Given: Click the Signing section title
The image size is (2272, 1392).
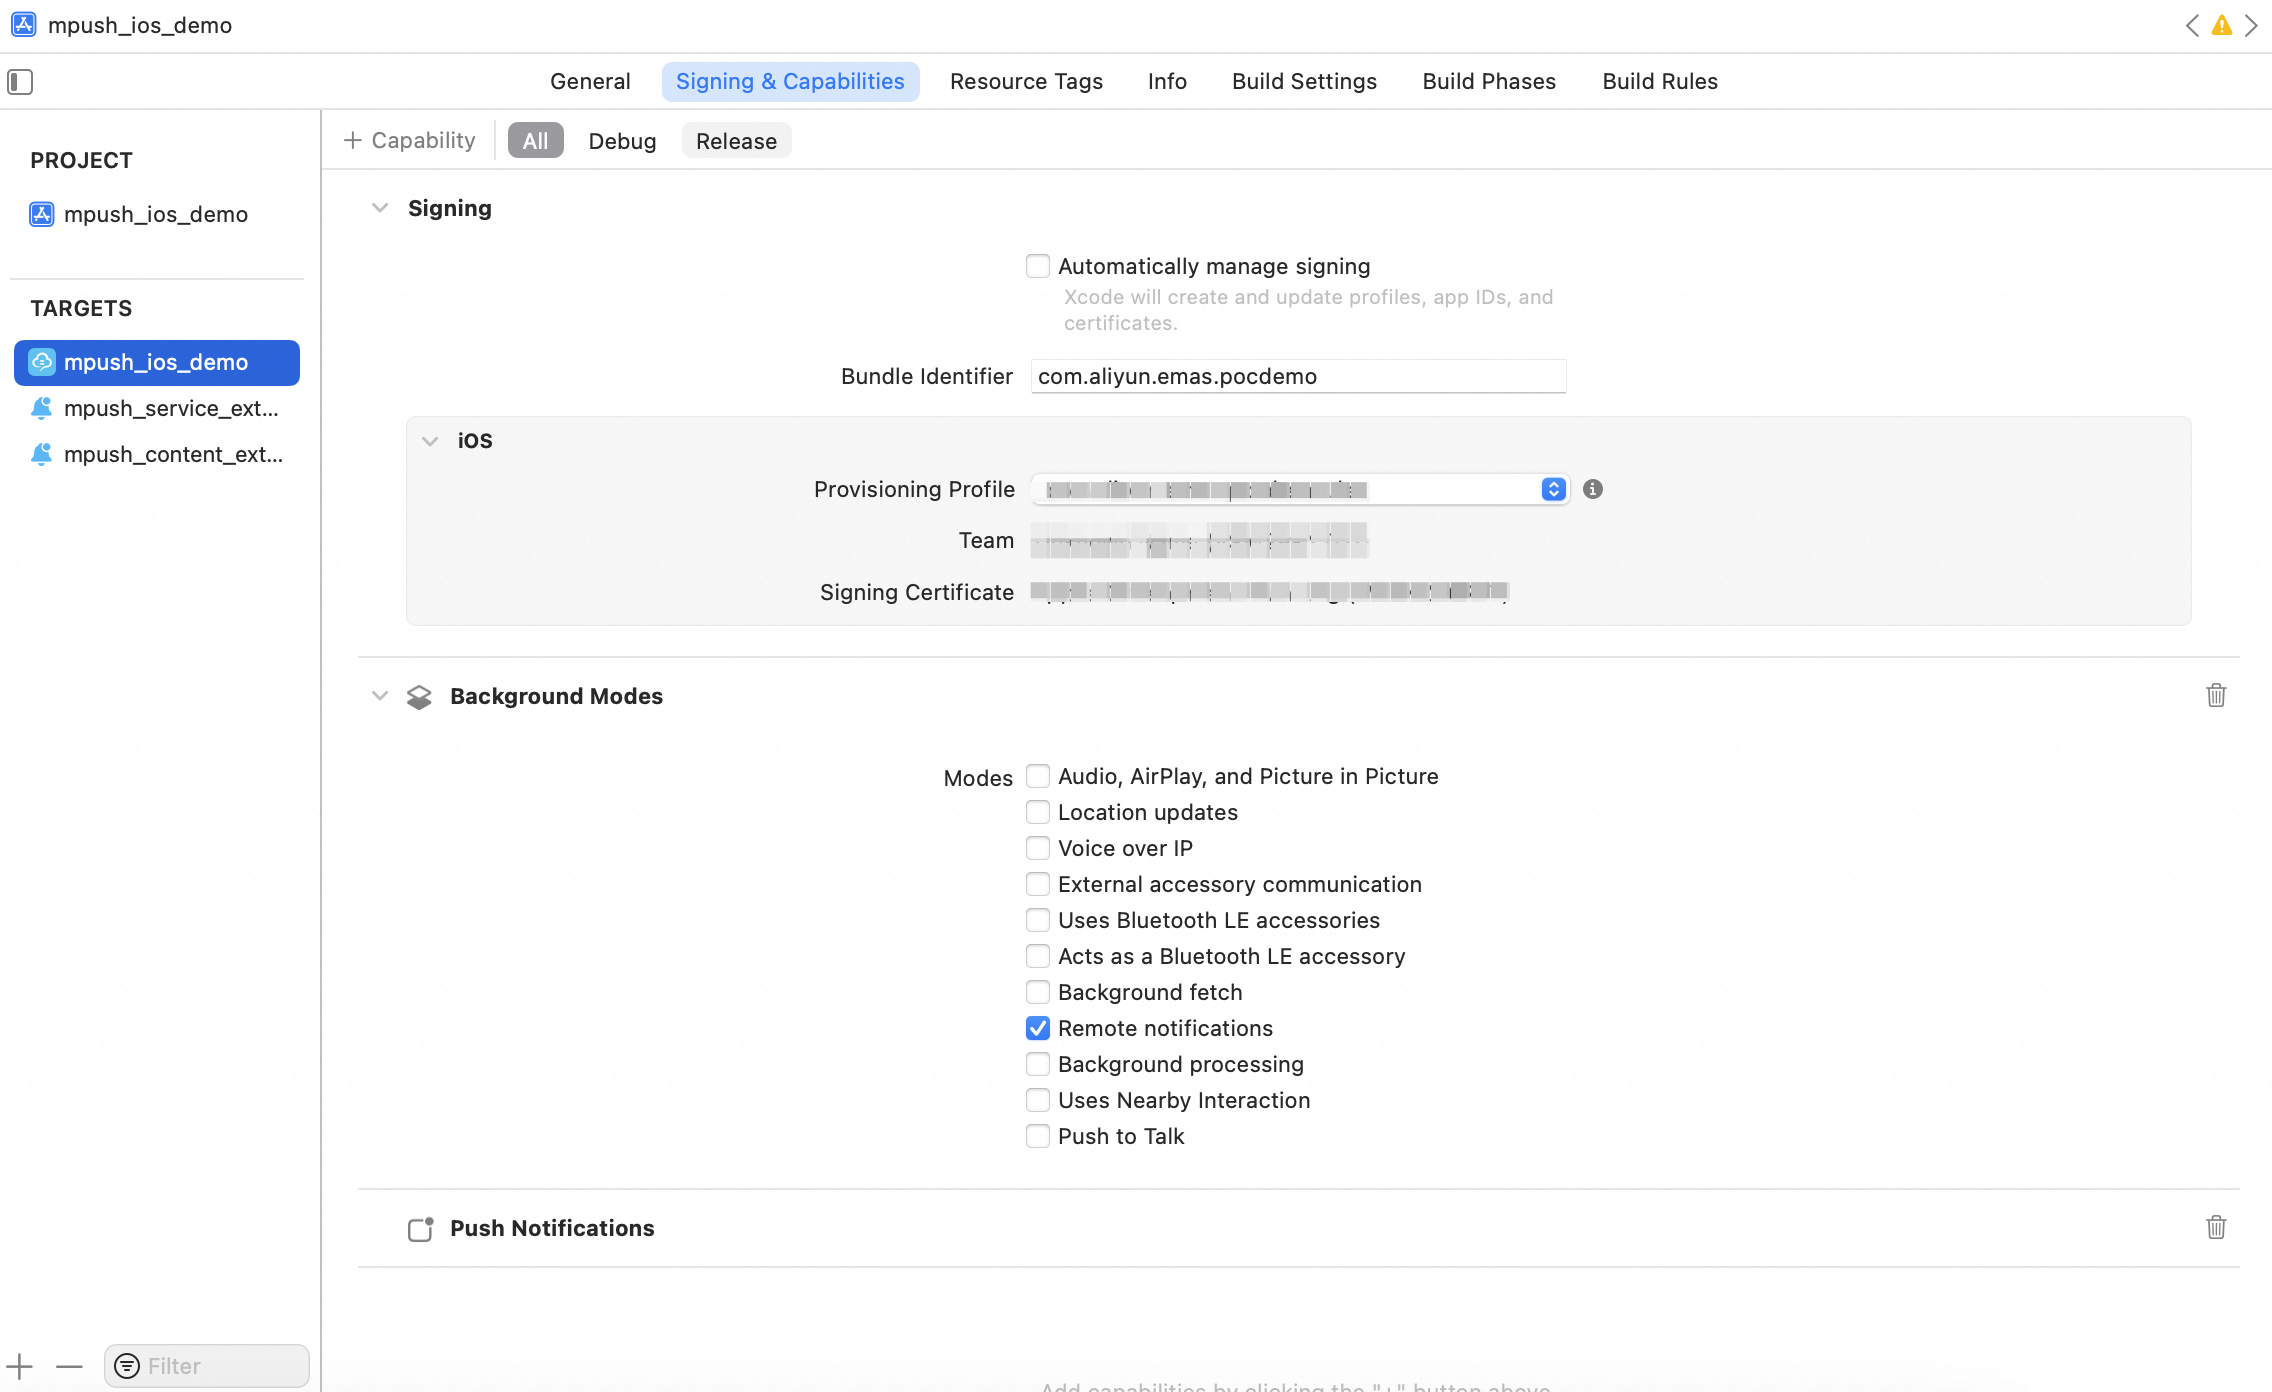Looking at the screenshot, I should [x=450, y=208].
